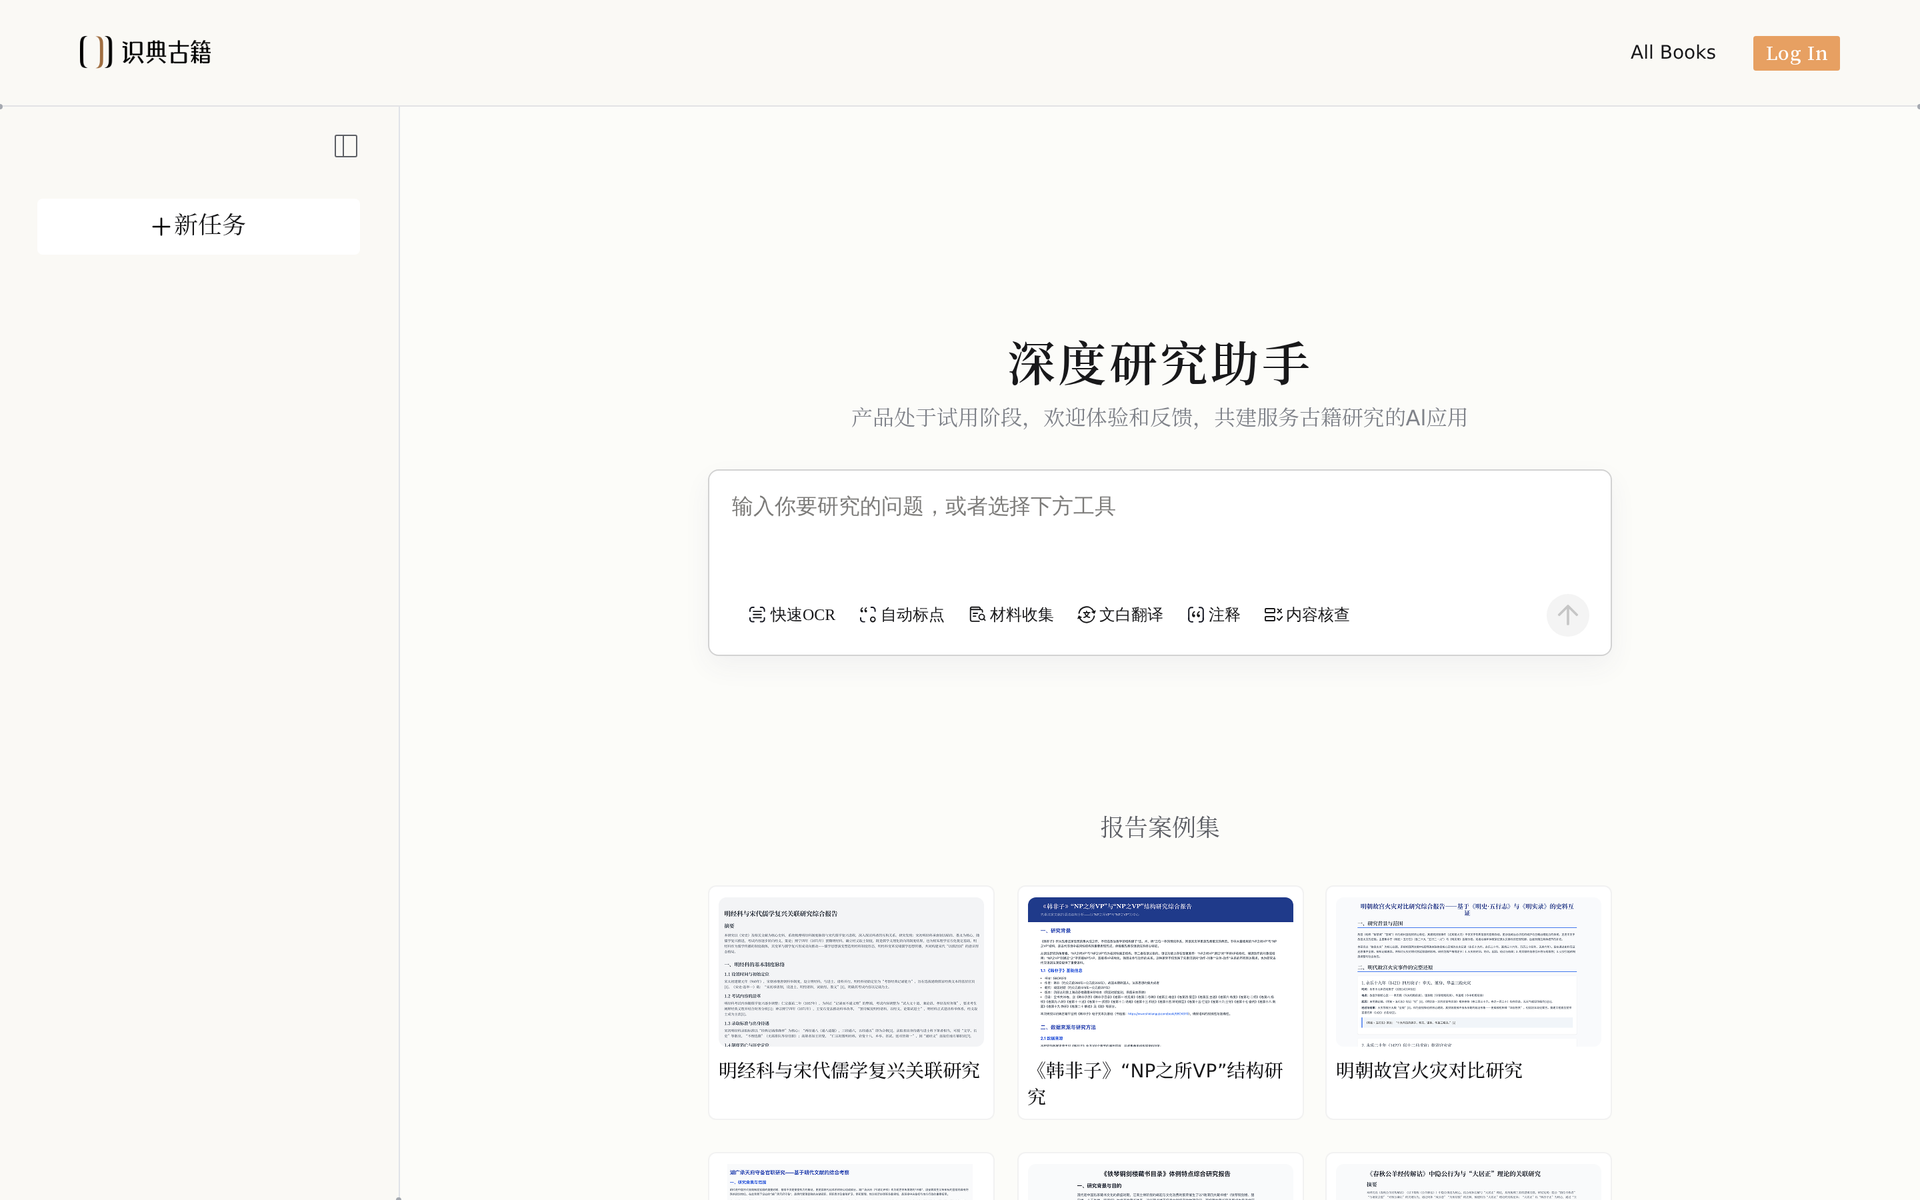Click the 识典古籍 logo
The height and width of the screenshot is (1200, 1920).
[146, 52]
